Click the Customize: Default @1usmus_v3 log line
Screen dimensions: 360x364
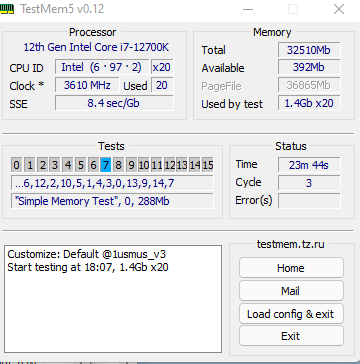pyautogui.click(x=87, y=254)
